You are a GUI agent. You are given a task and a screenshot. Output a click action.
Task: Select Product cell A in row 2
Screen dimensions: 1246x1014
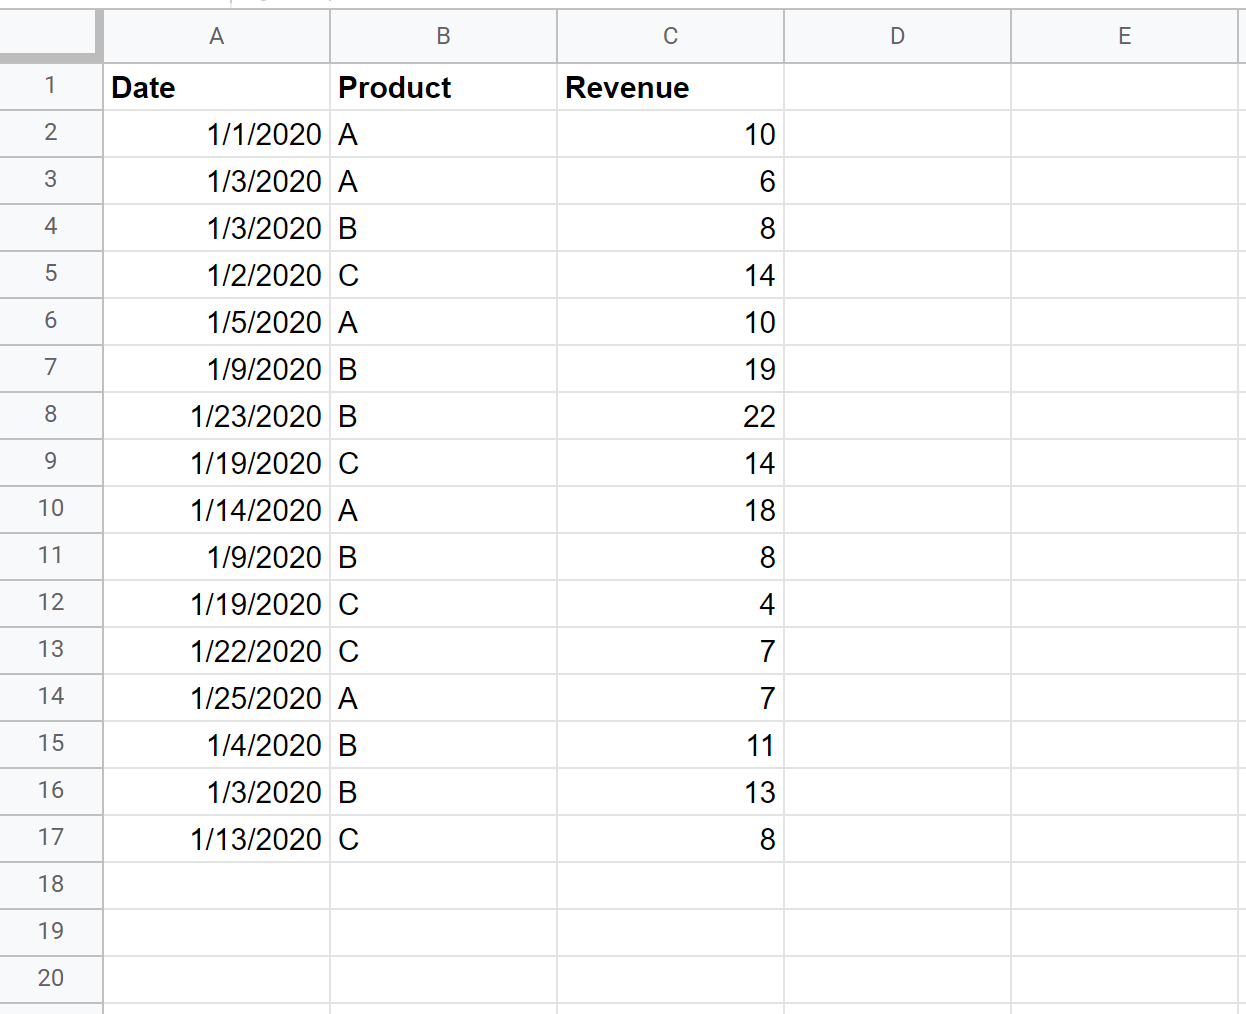pyautogui.click(x=443, y=134)
